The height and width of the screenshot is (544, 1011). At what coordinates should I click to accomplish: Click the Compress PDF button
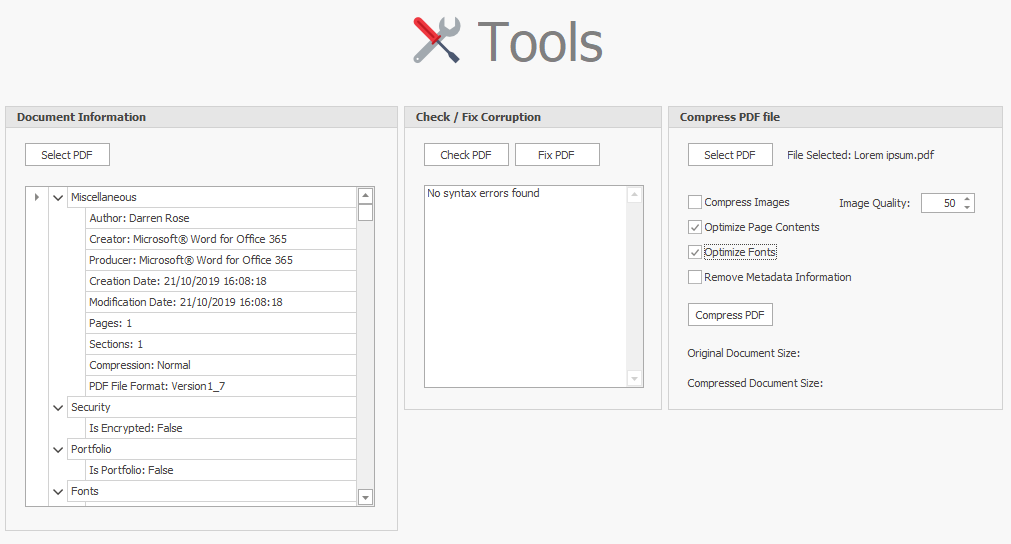[730, 315]
